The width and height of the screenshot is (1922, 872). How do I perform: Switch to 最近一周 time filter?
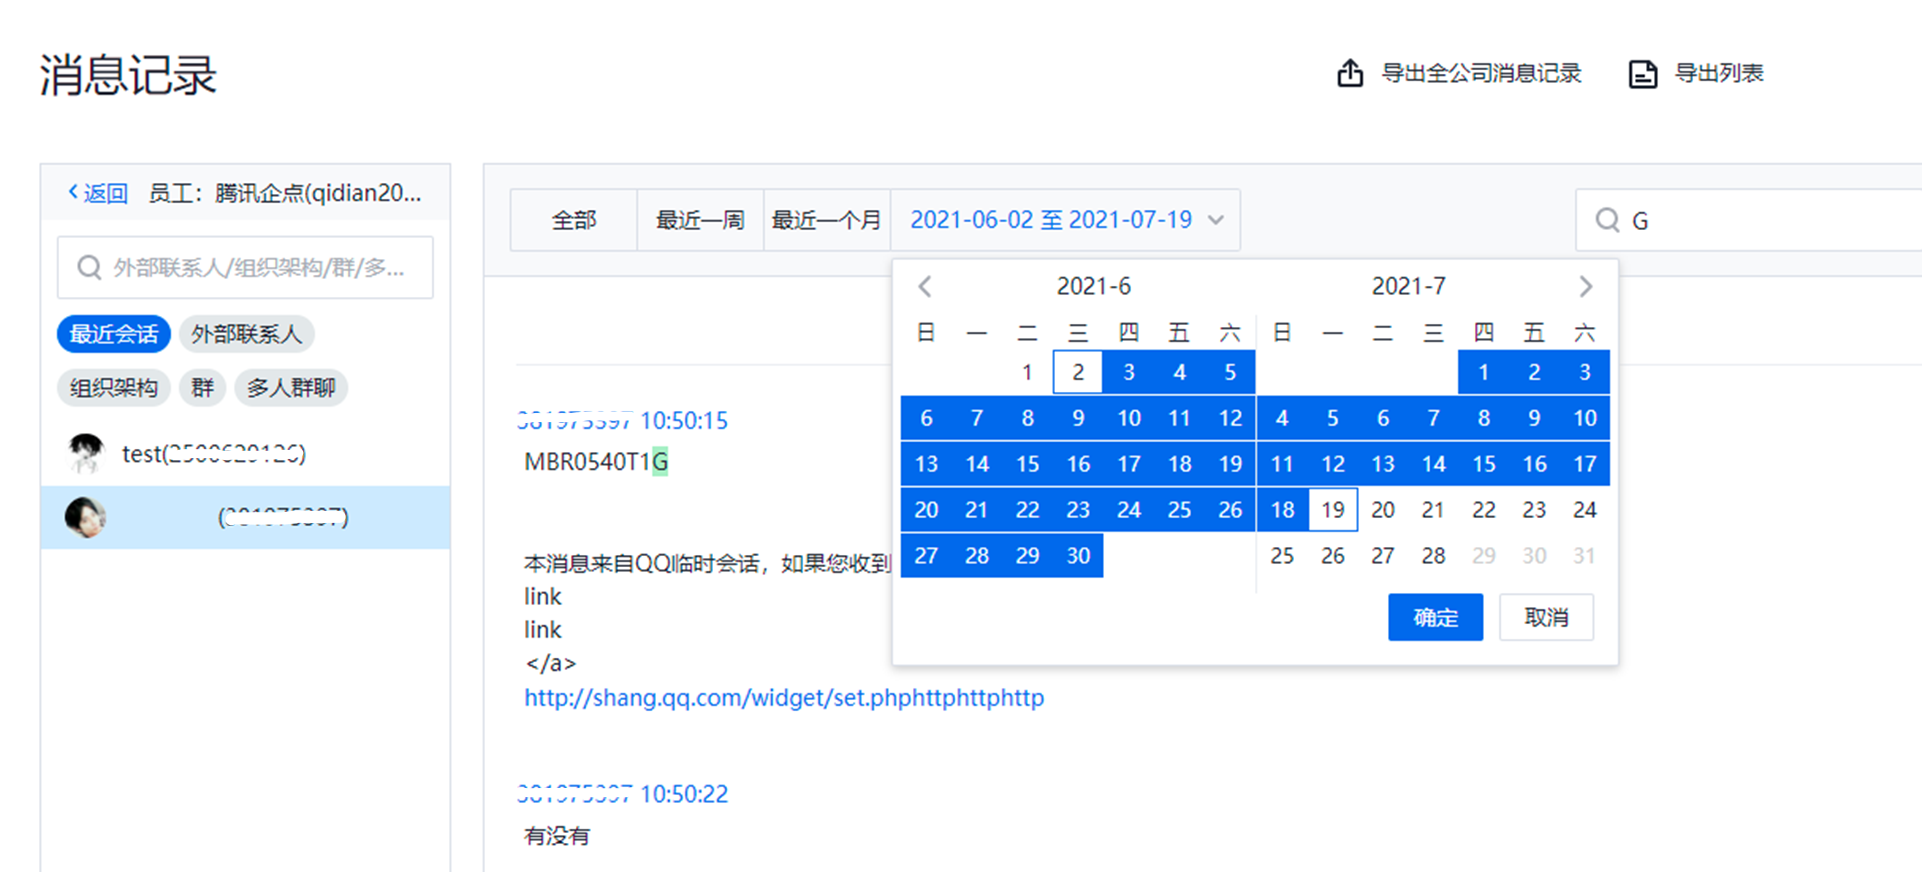pos(700,220)
